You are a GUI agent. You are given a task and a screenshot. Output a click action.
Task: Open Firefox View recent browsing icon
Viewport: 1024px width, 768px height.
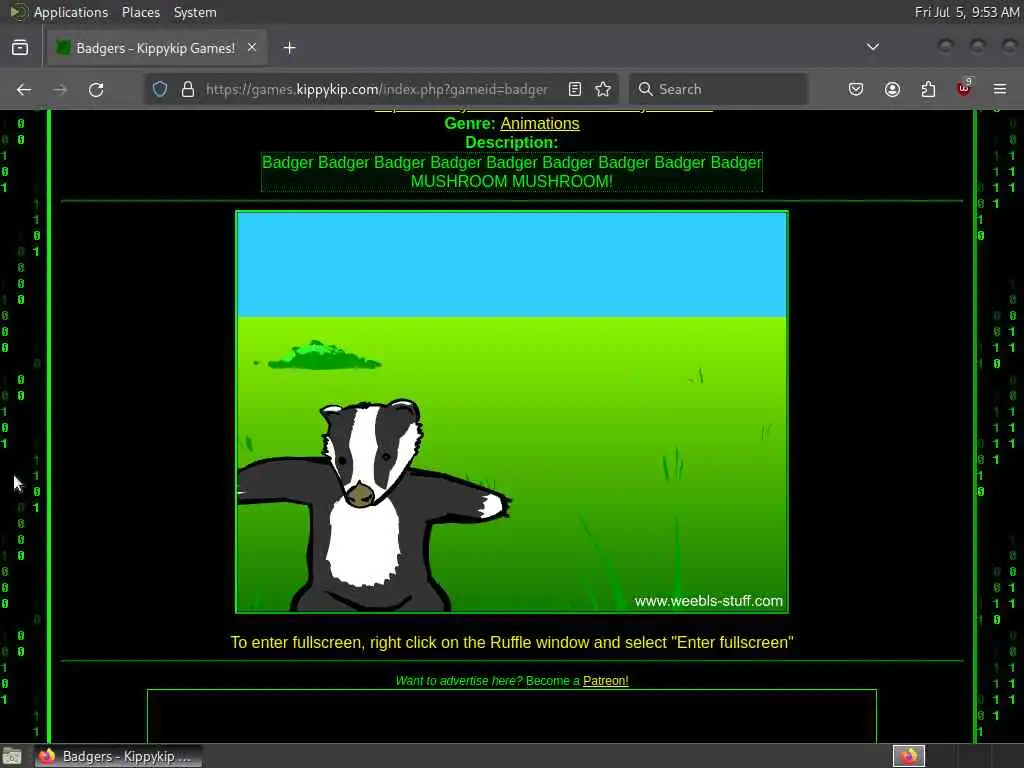(x=20, y=48)
